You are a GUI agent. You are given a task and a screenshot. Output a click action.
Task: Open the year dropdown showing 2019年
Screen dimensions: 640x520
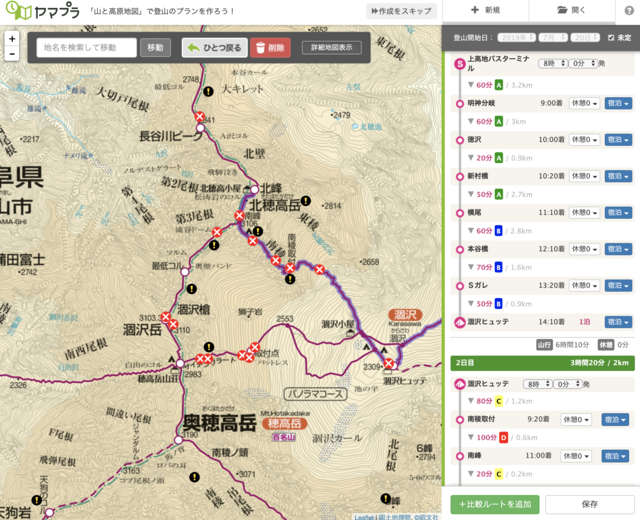tap(516, 38)
